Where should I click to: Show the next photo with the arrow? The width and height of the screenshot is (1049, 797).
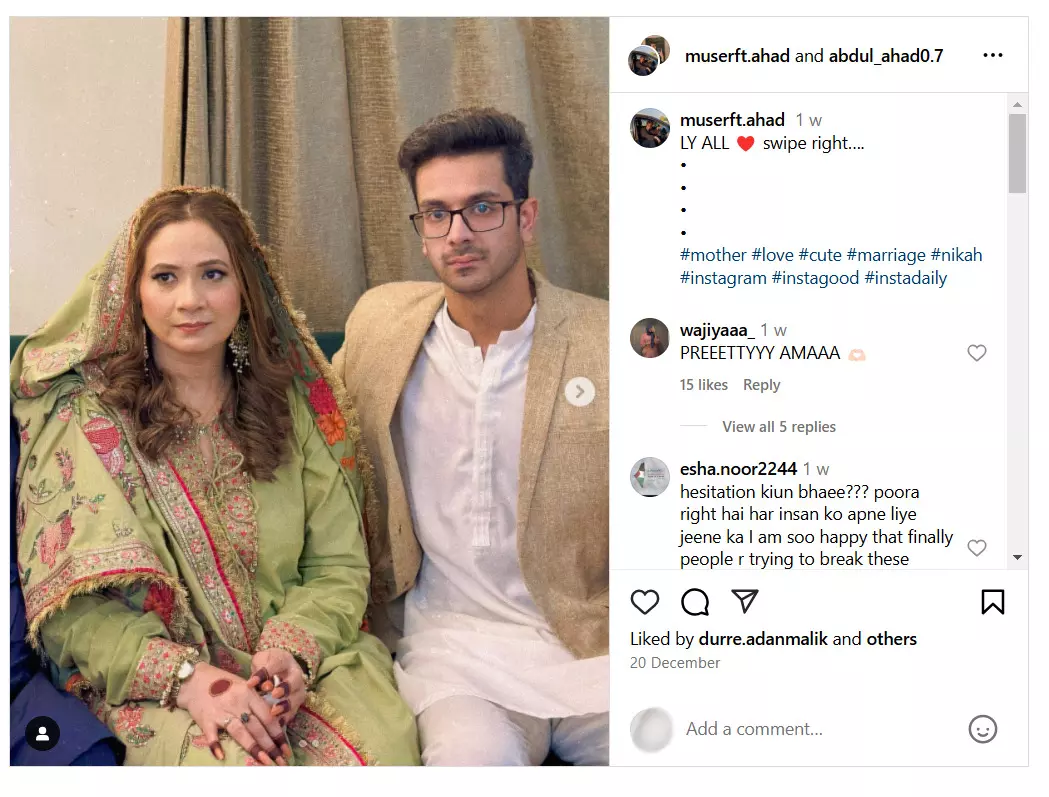(579, 391)
